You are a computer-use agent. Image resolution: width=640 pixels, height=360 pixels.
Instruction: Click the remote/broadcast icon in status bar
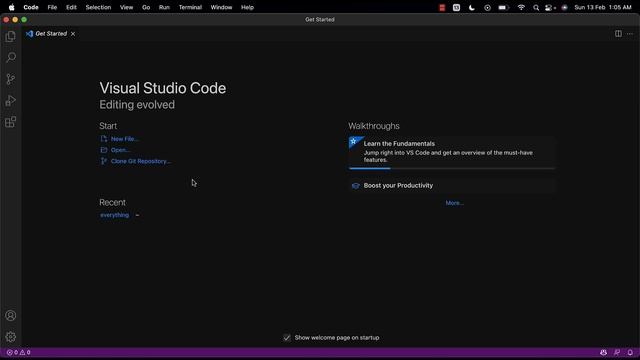point(603,352)
